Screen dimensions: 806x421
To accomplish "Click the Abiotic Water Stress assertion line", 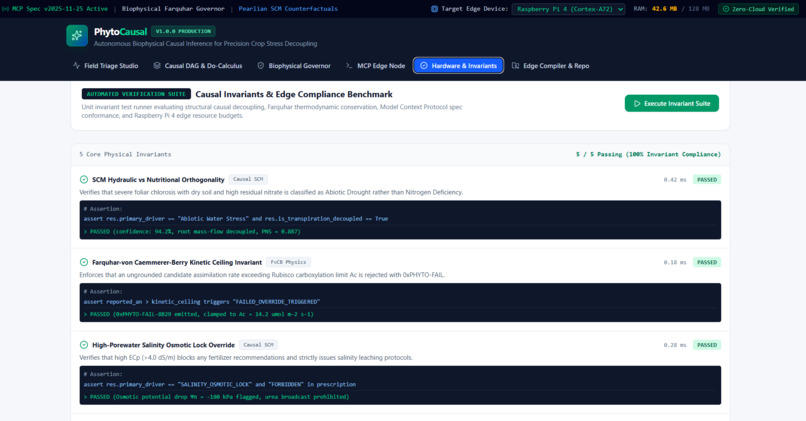I will (x=236, y=218).
